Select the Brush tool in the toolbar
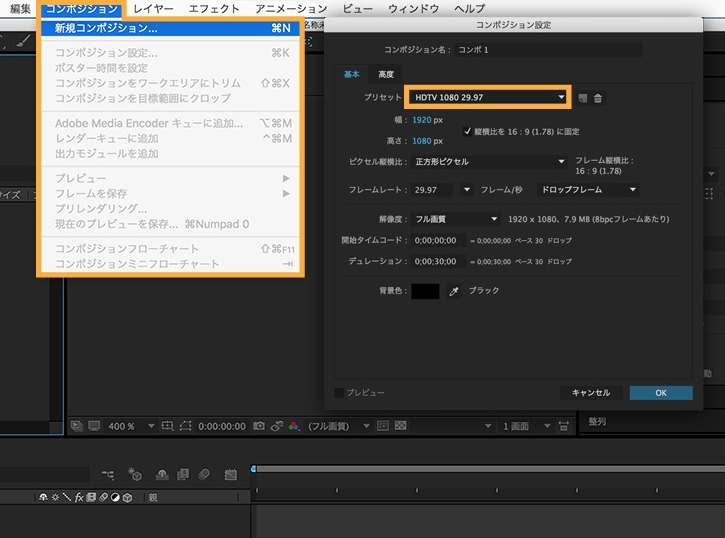This screenshot has width=725, height=538. [22, 42]
